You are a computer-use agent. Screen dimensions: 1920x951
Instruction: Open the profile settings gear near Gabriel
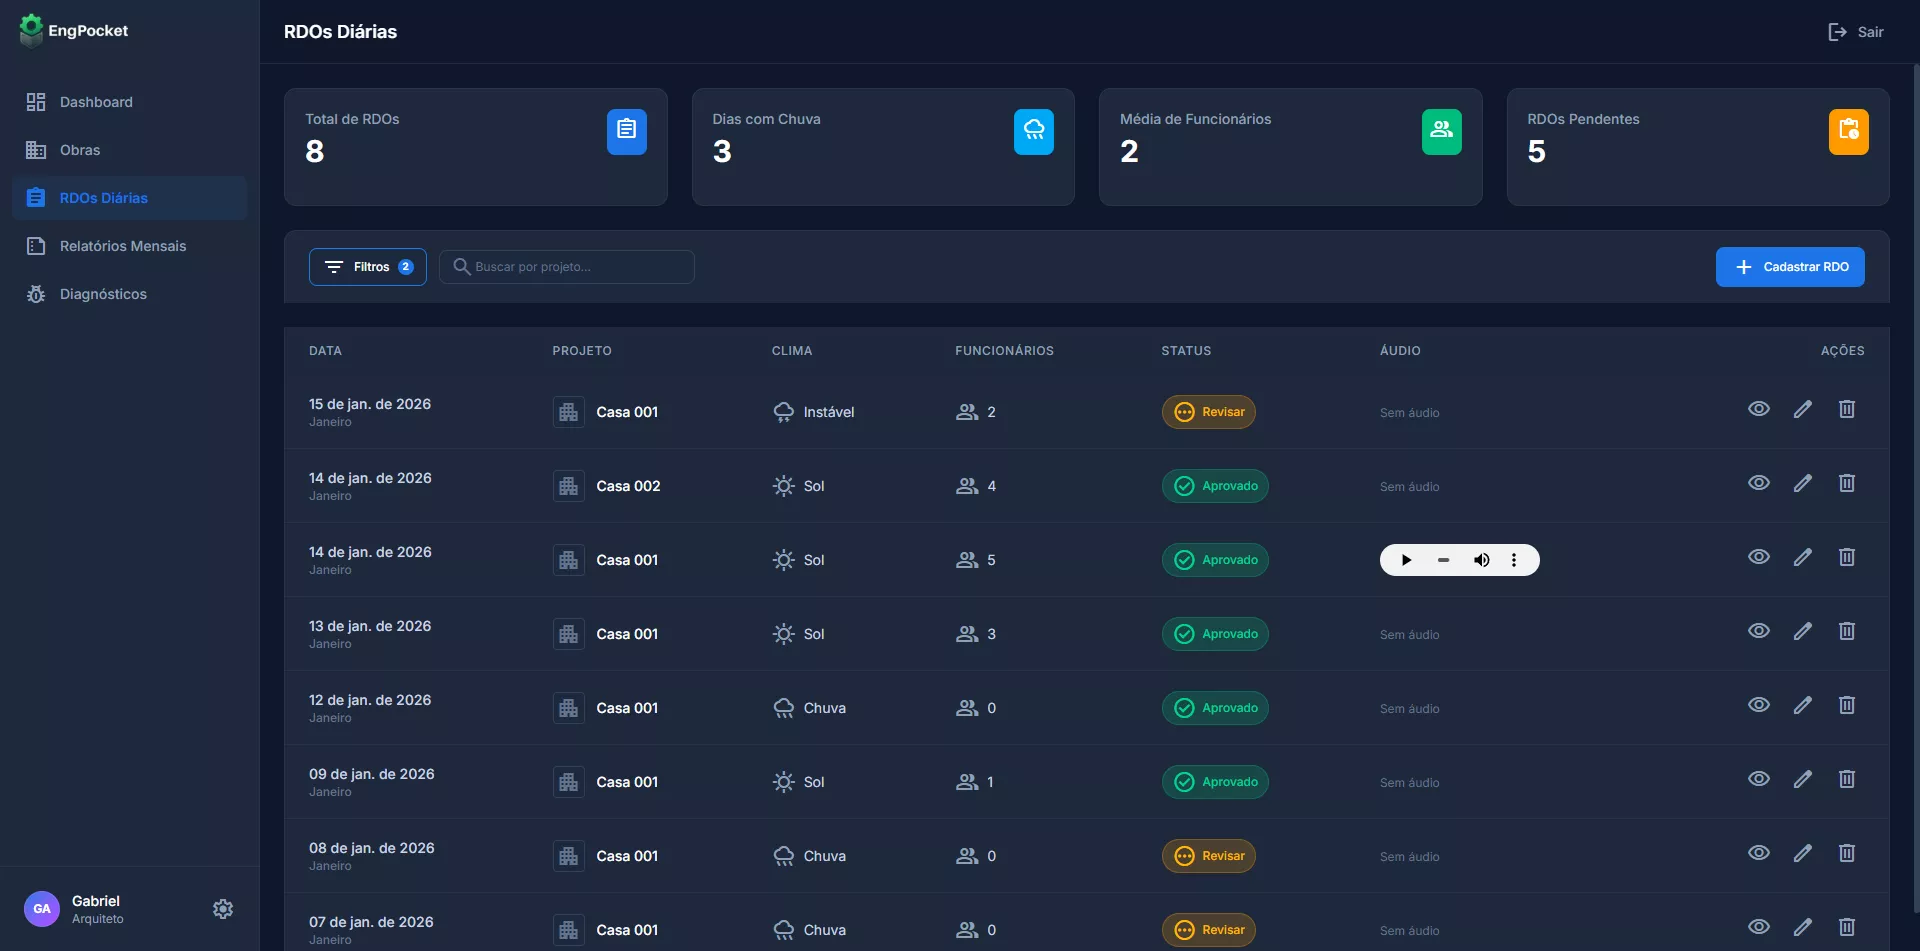(x=222, y=908)
